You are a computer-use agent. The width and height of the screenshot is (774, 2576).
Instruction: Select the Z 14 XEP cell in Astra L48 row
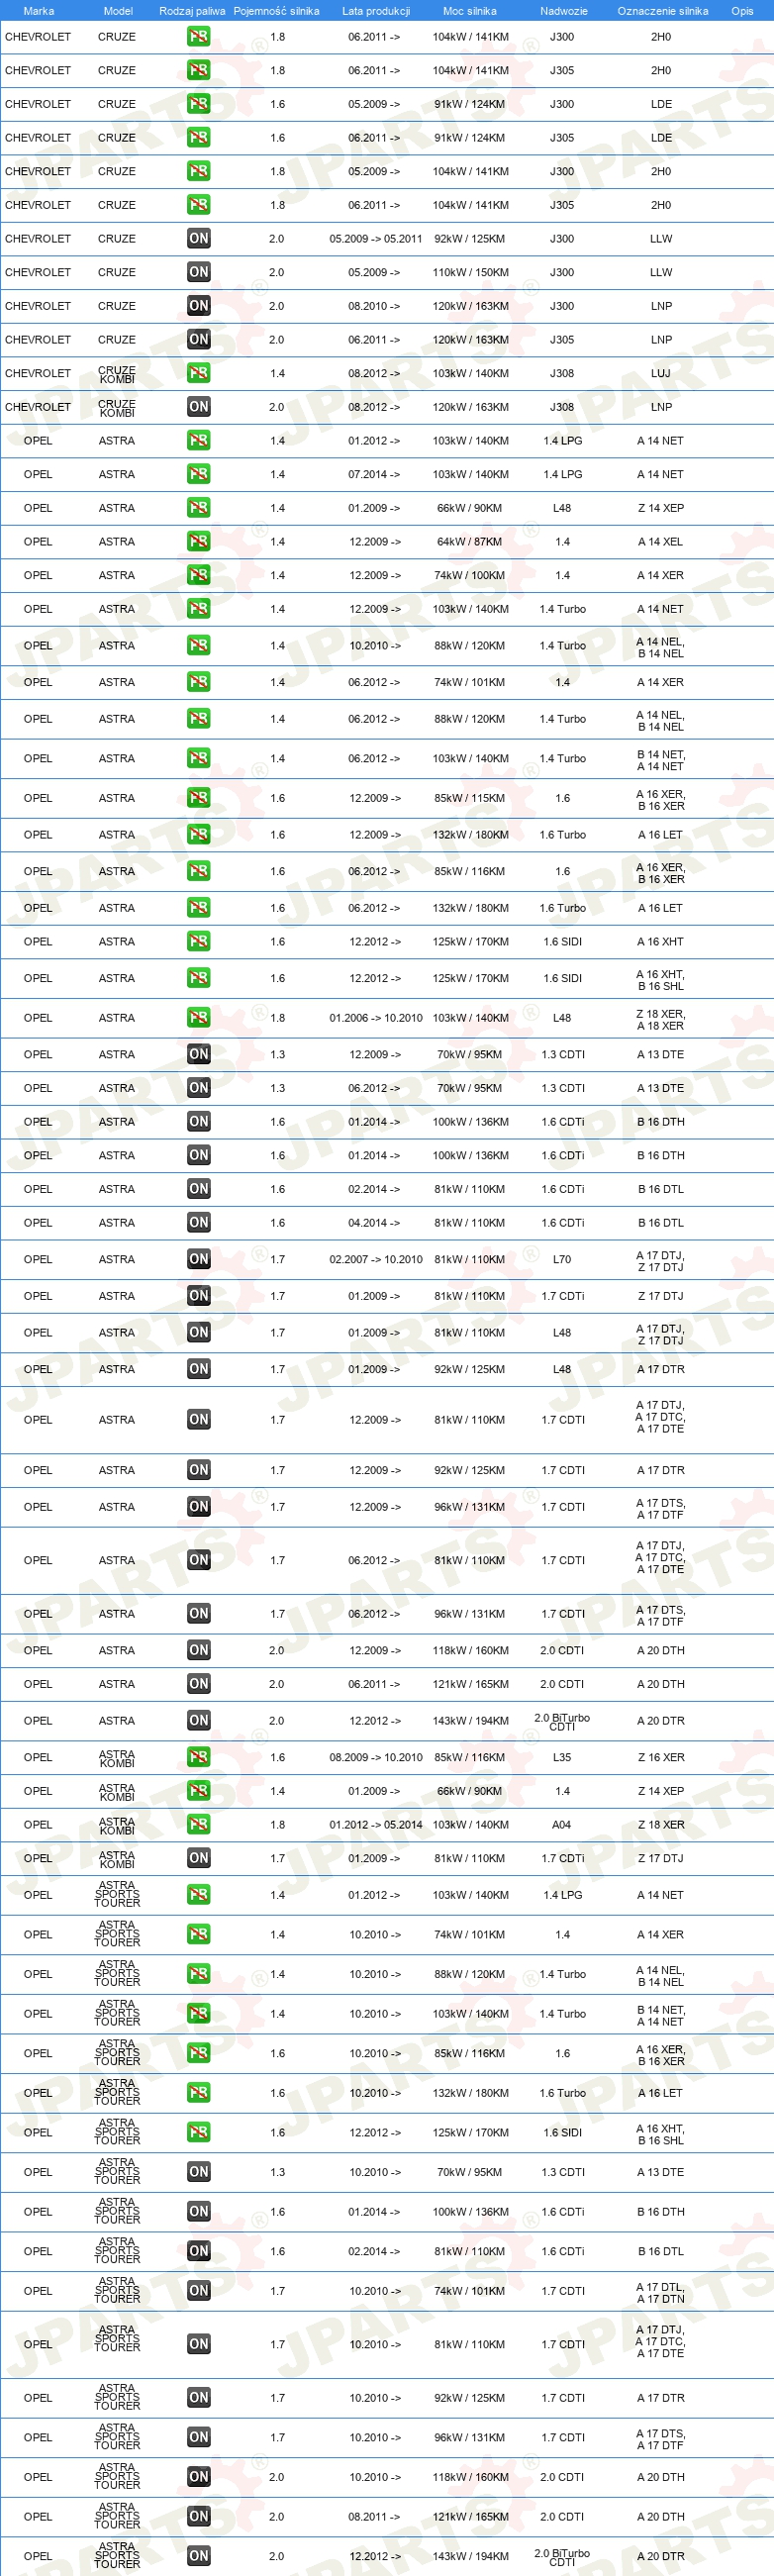[661, 508]
